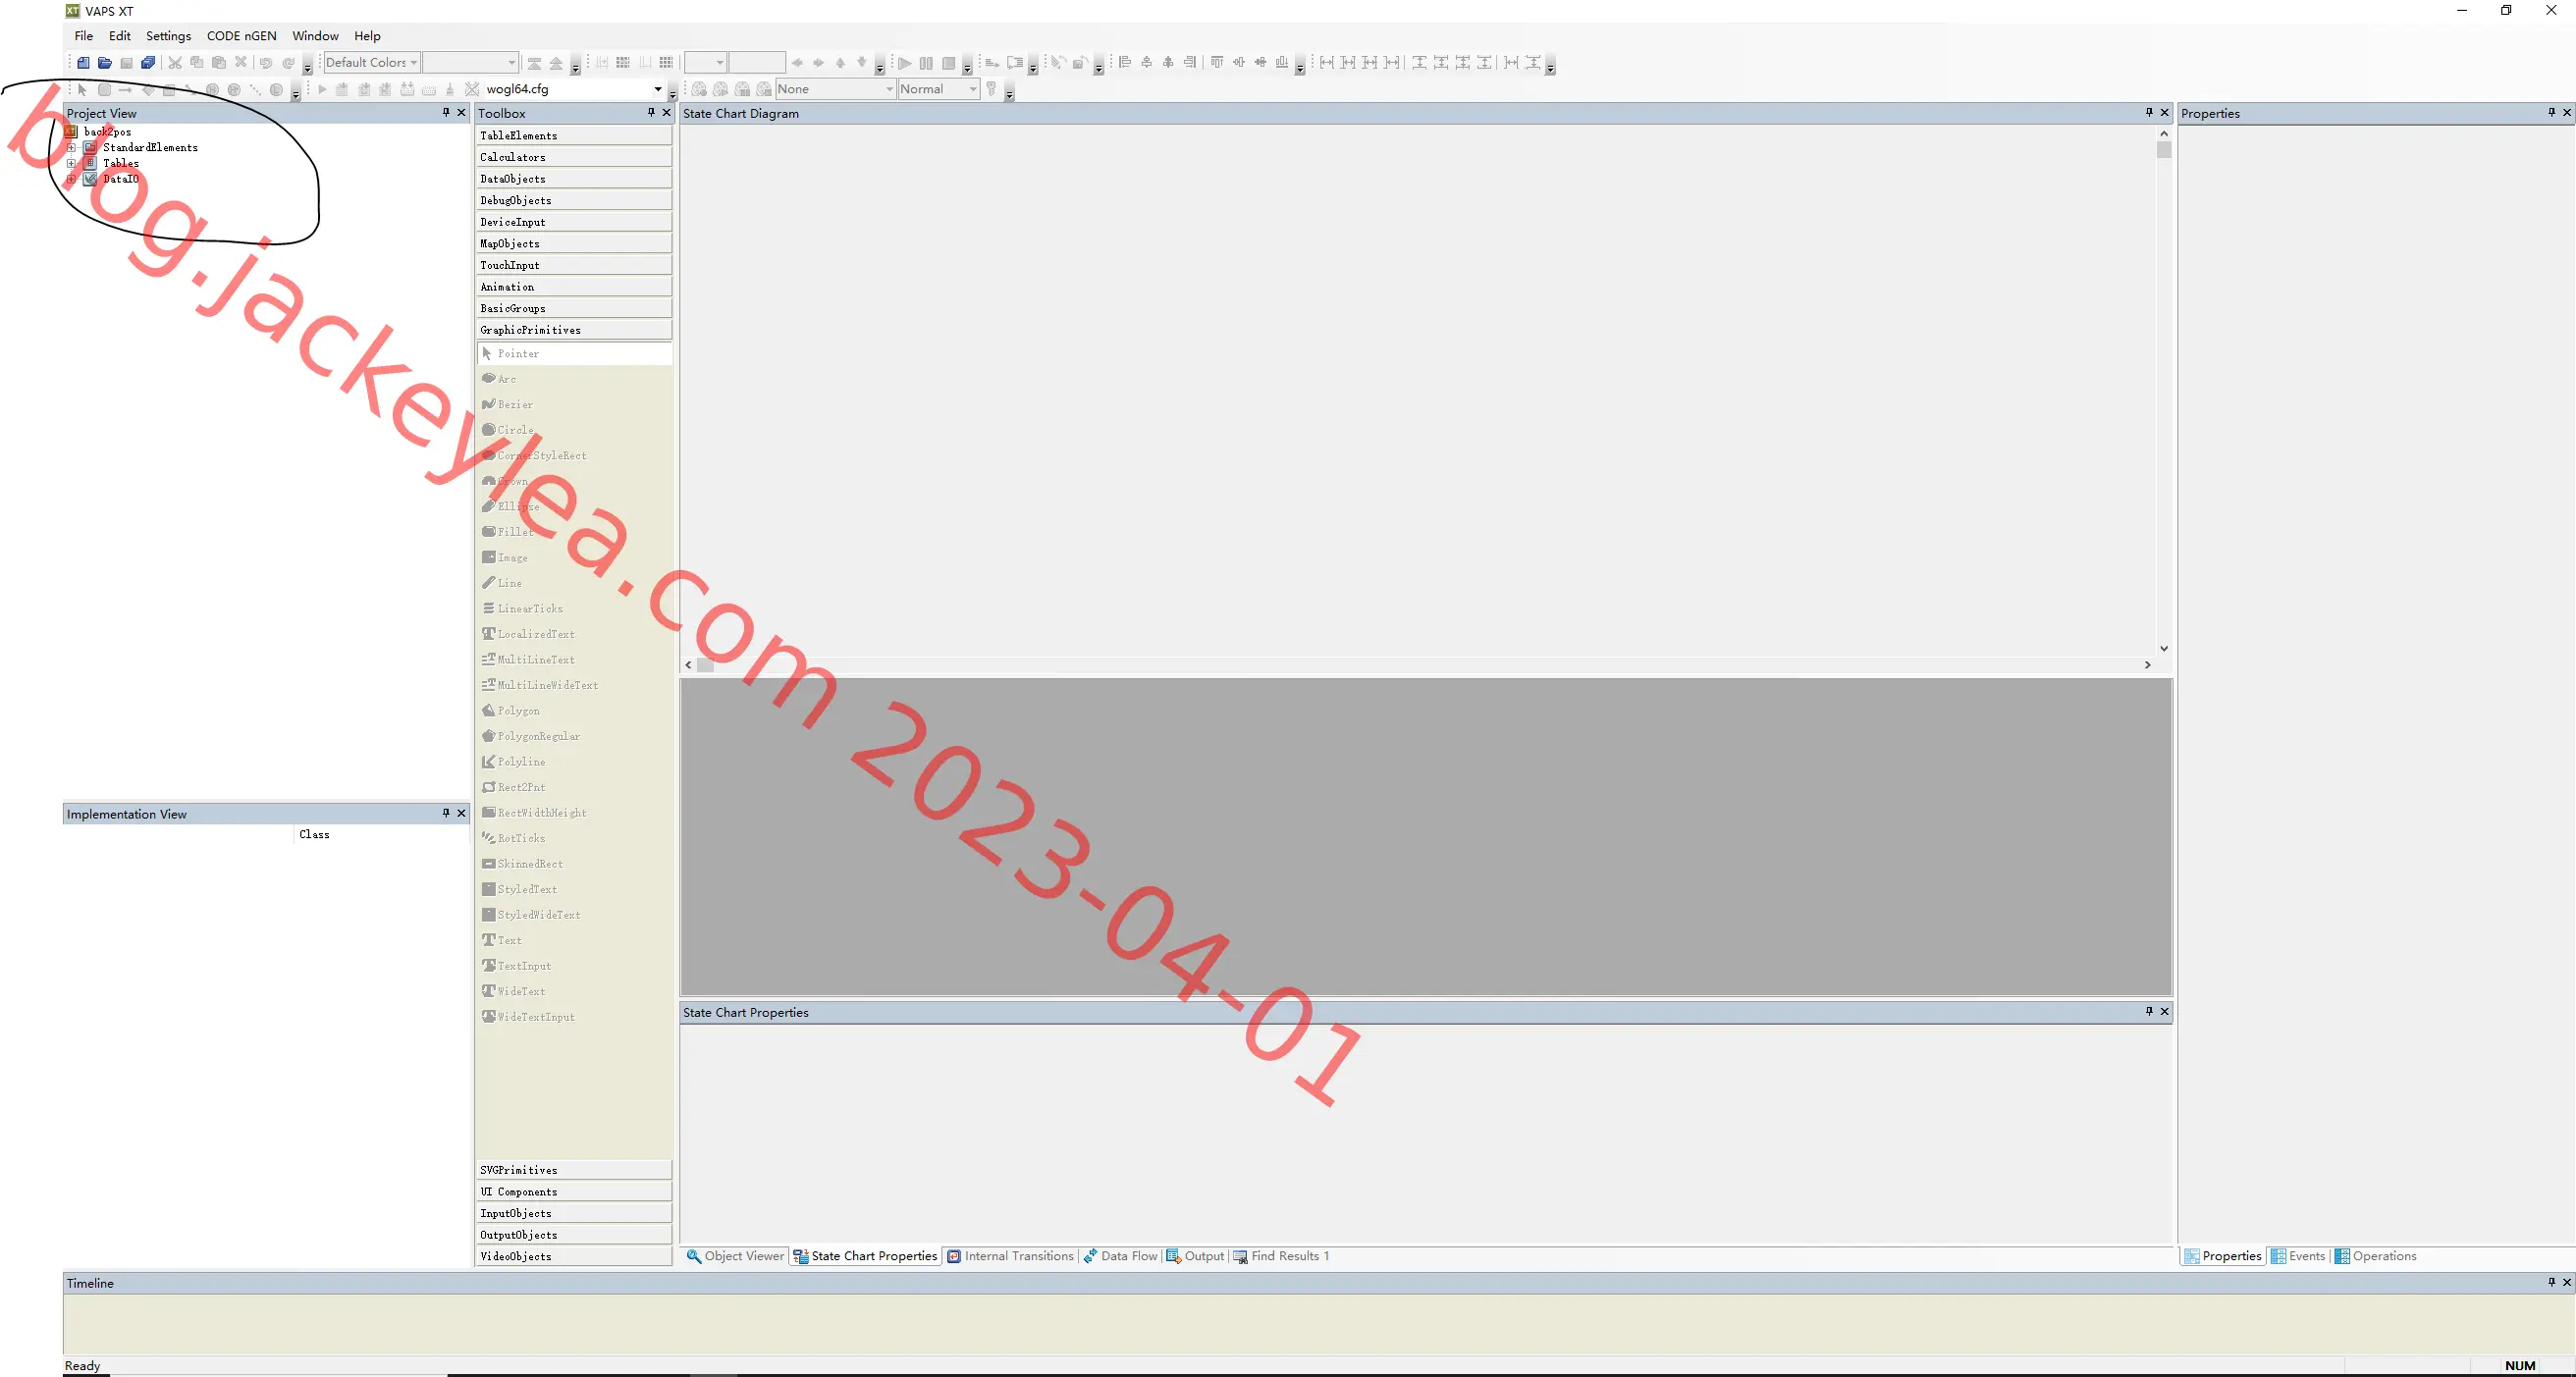2576x1377 pixels.
Task: Open the Default Colors dropdown
Action: (371, 62)
